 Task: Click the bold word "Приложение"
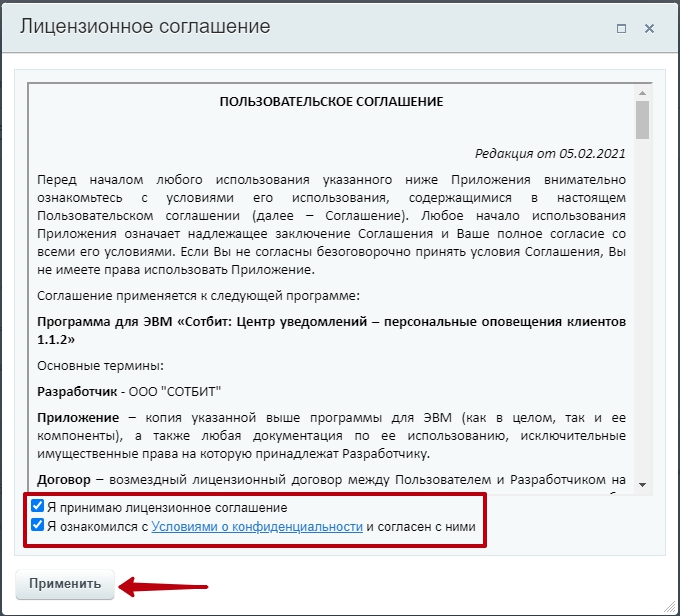(x=78, y=418)
